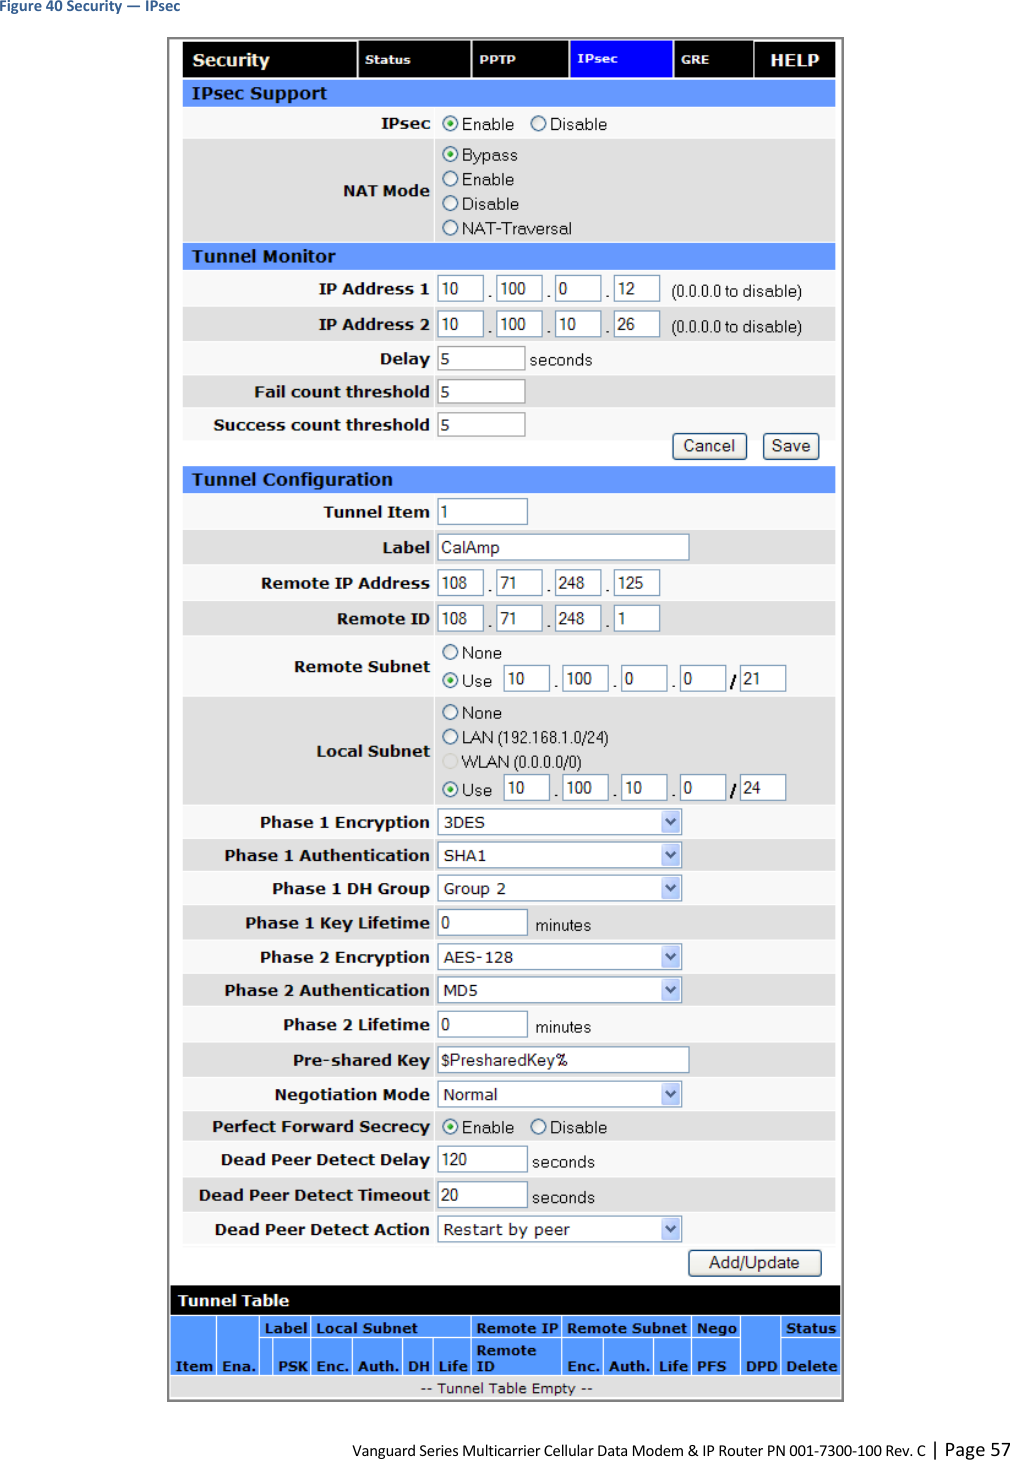This screenshot has width=1010, height=1460.
Task: Click the Label field containing CalAmp
Action: point(563,547)
